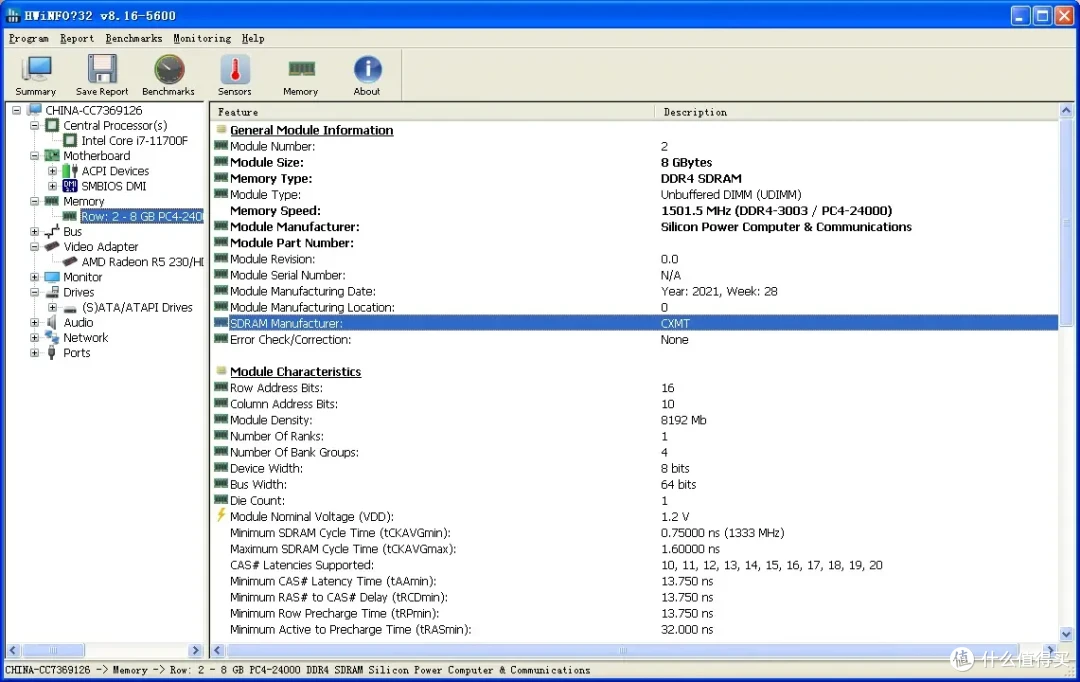Screen dimensions: 1080x682
Task: Click the Video Adapter card icon
Action: [x=52, y=246]
